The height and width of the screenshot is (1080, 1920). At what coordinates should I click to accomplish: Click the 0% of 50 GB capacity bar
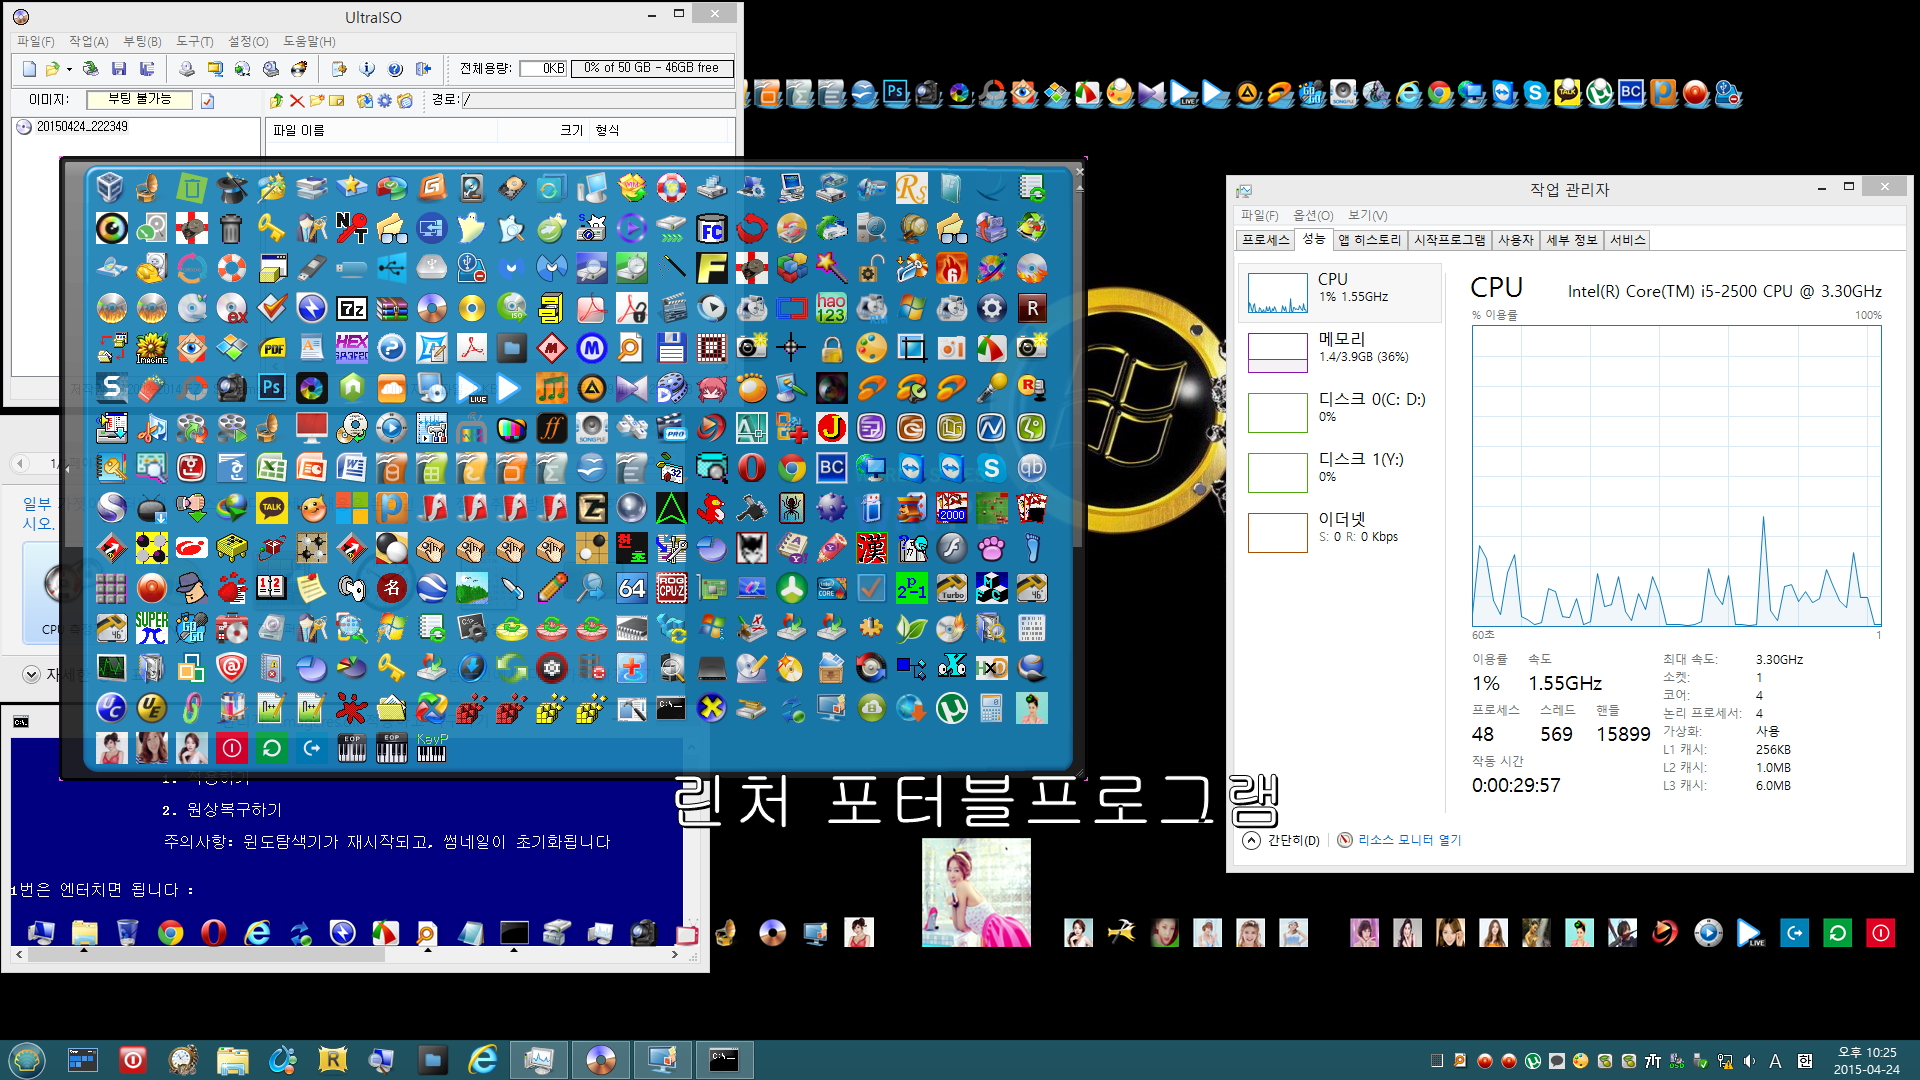tap(652, 68)
